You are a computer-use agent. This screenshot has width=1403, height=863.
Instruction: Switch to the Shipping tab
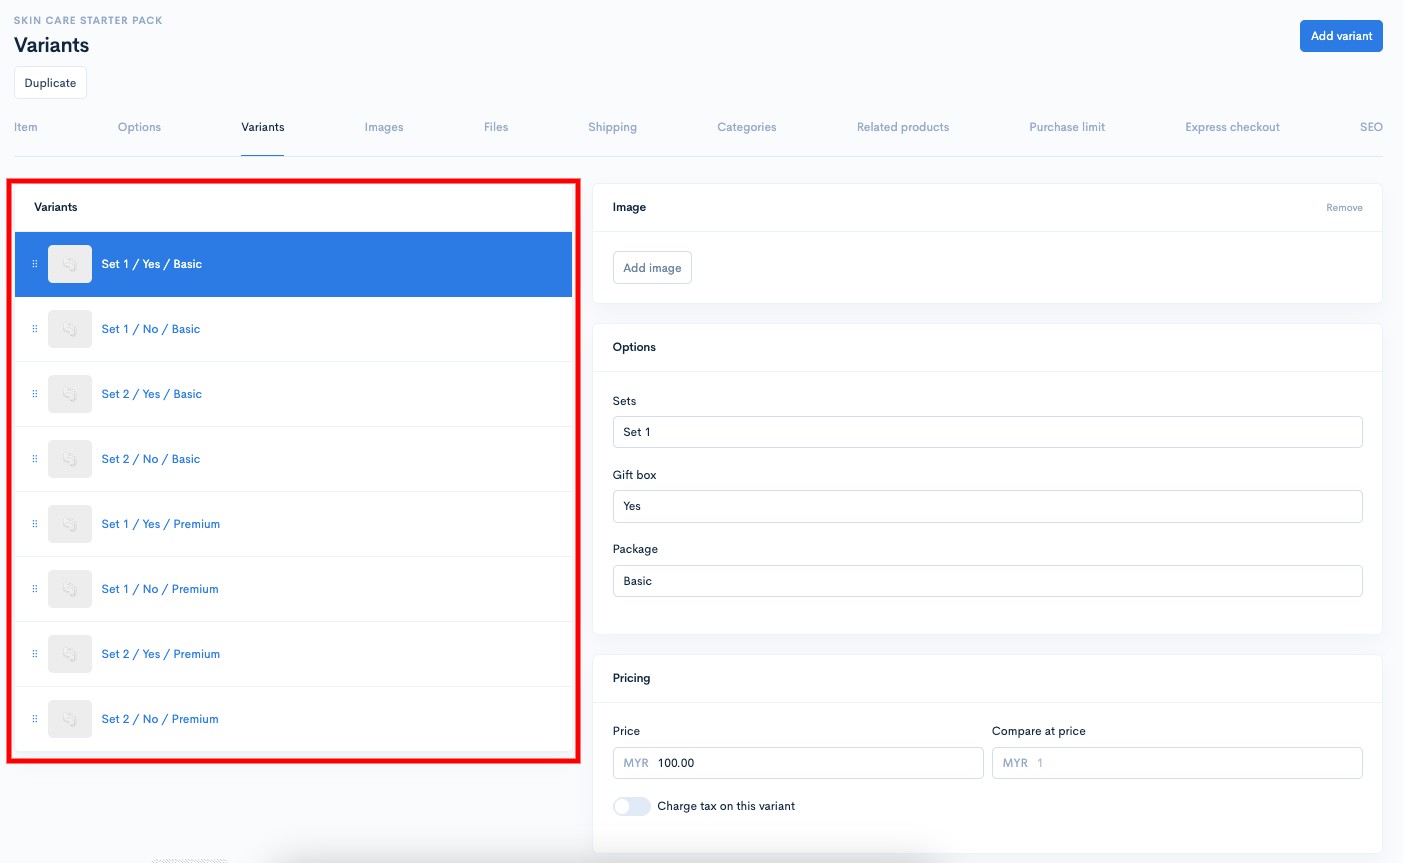coord(612,127)
